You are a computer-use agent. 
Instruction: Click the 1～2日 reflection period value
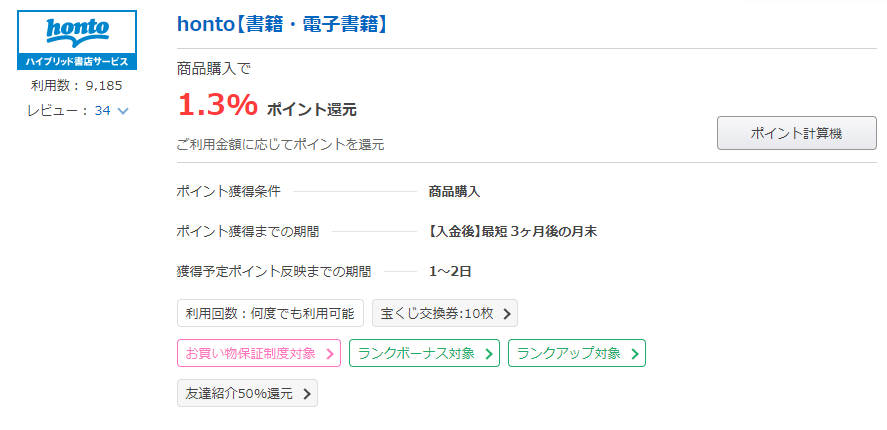click(x=449, y=271)
